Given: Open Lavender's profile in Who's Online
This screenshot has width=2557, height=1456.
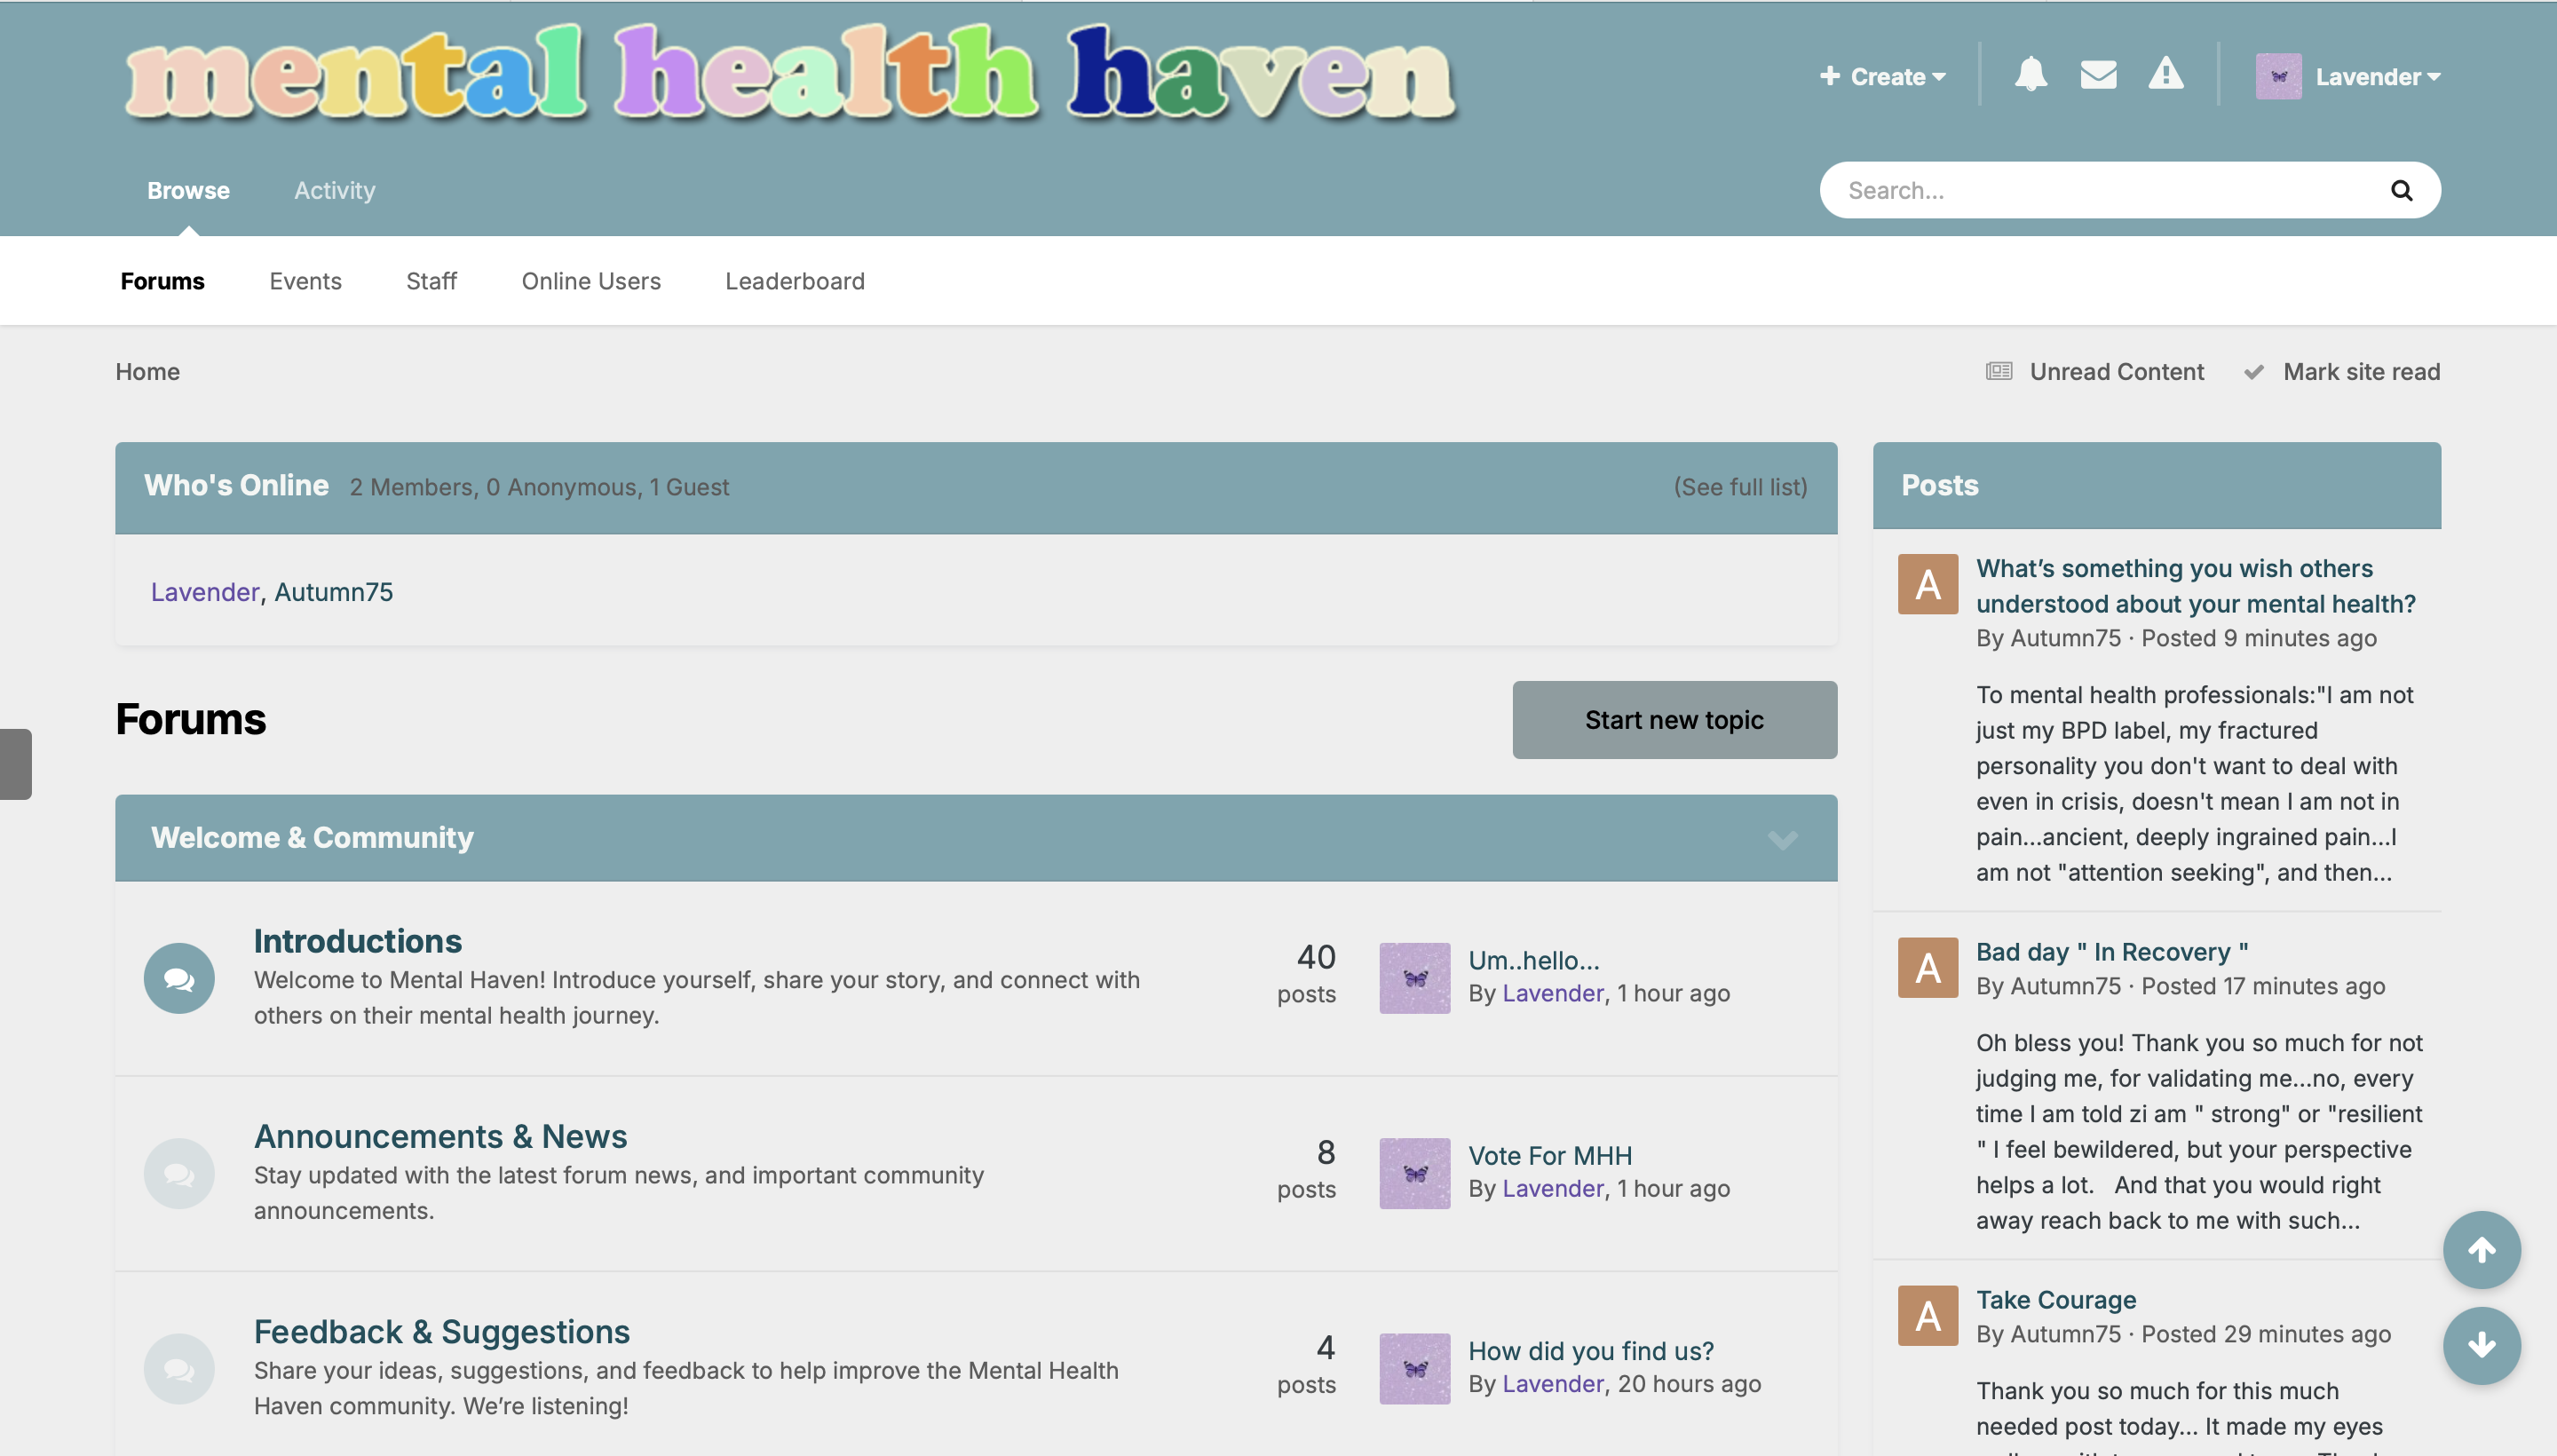Looking at the screenshot, I should pos(205,592).
